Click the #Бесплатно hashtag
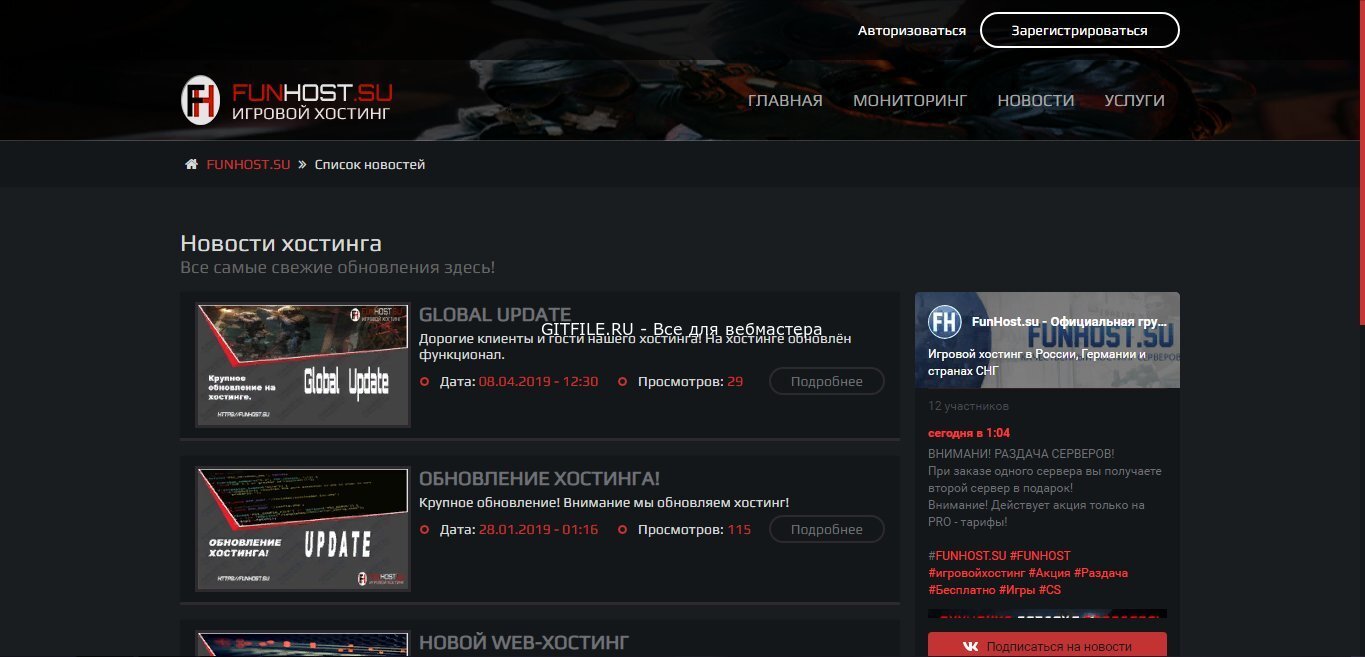1365x657 pixels. [x=961, y=590]
